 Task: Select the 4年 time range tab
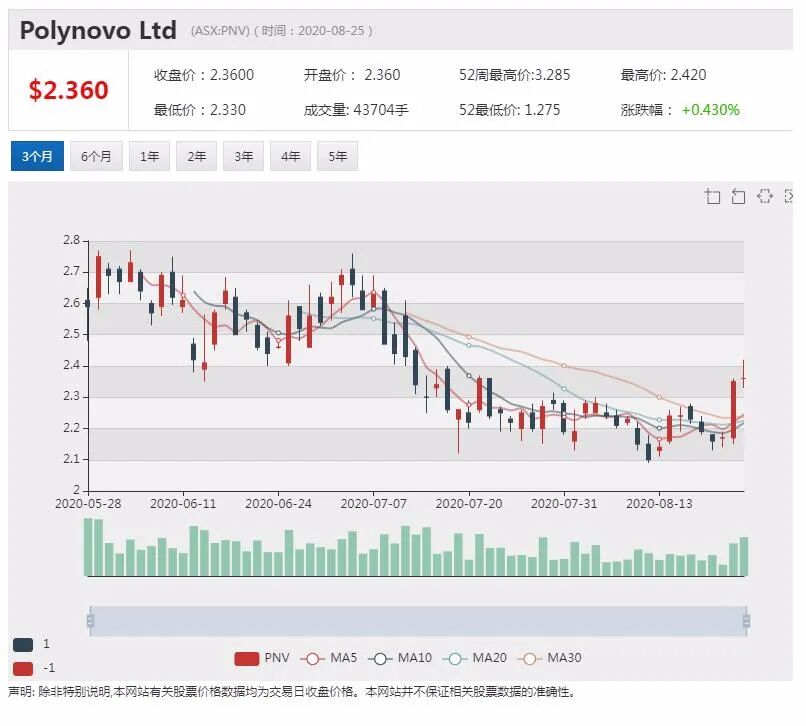coord(290,156)
